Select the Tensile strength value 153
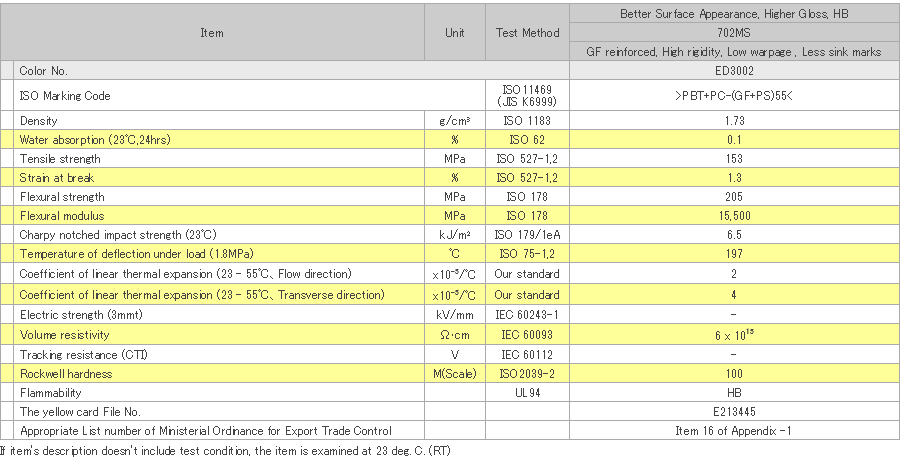 [734, 158]
